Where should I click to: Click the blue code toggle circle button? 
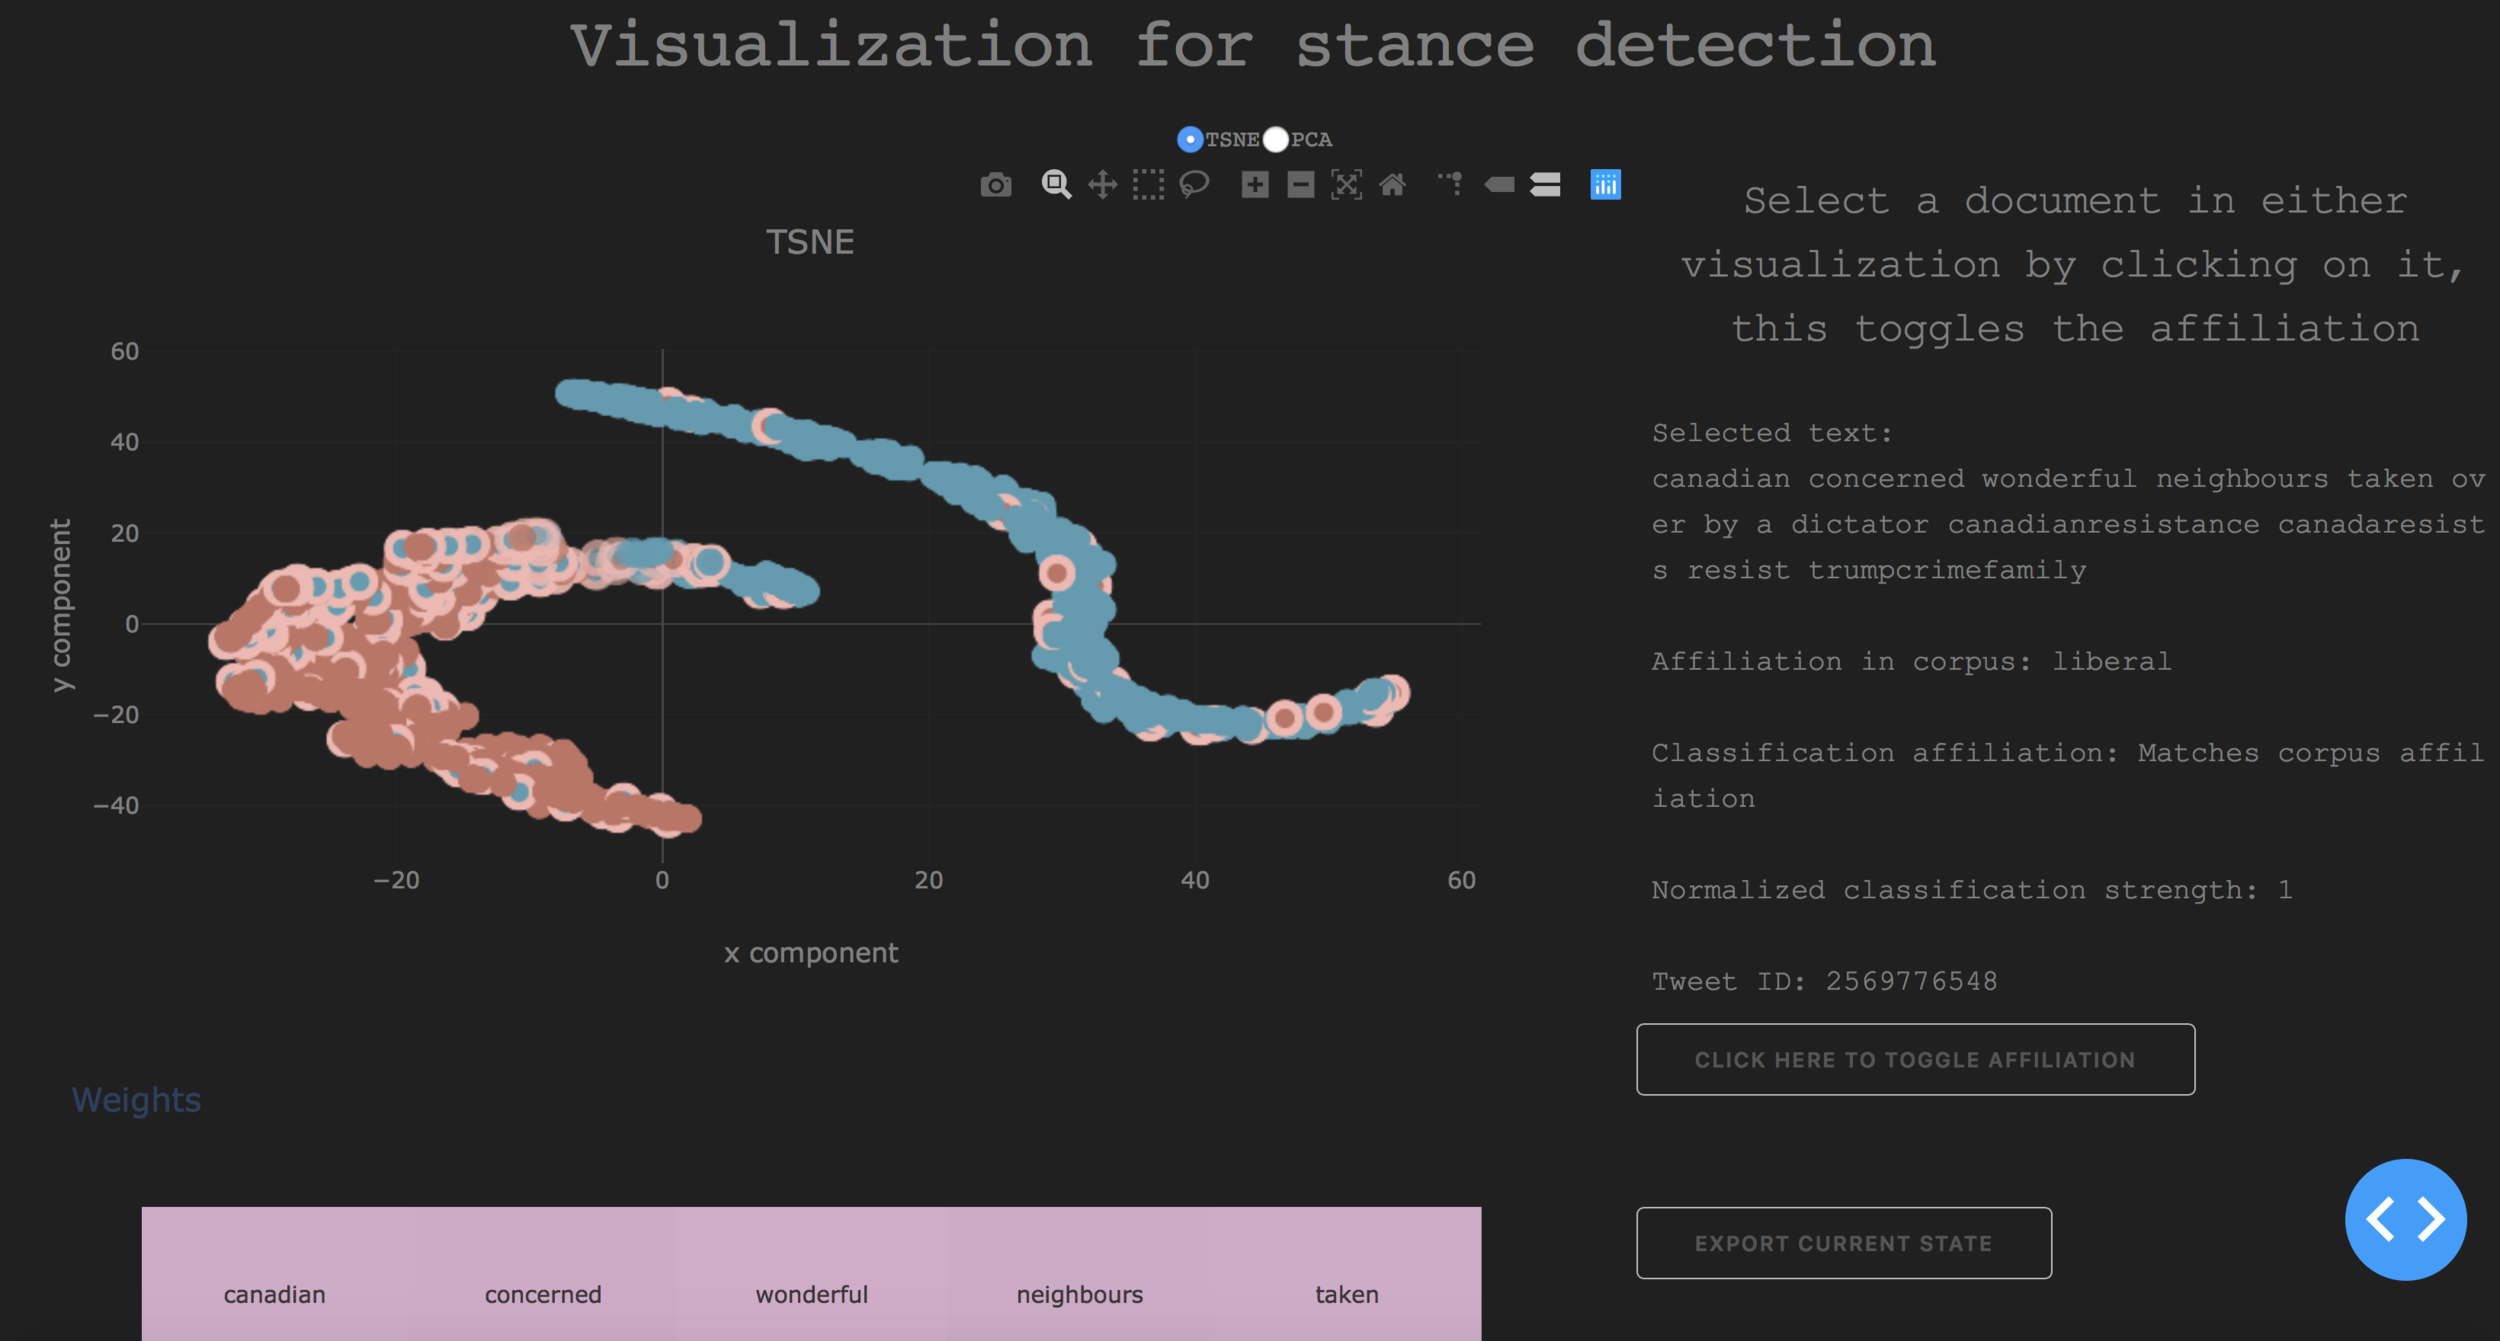pos(2405,1219)
